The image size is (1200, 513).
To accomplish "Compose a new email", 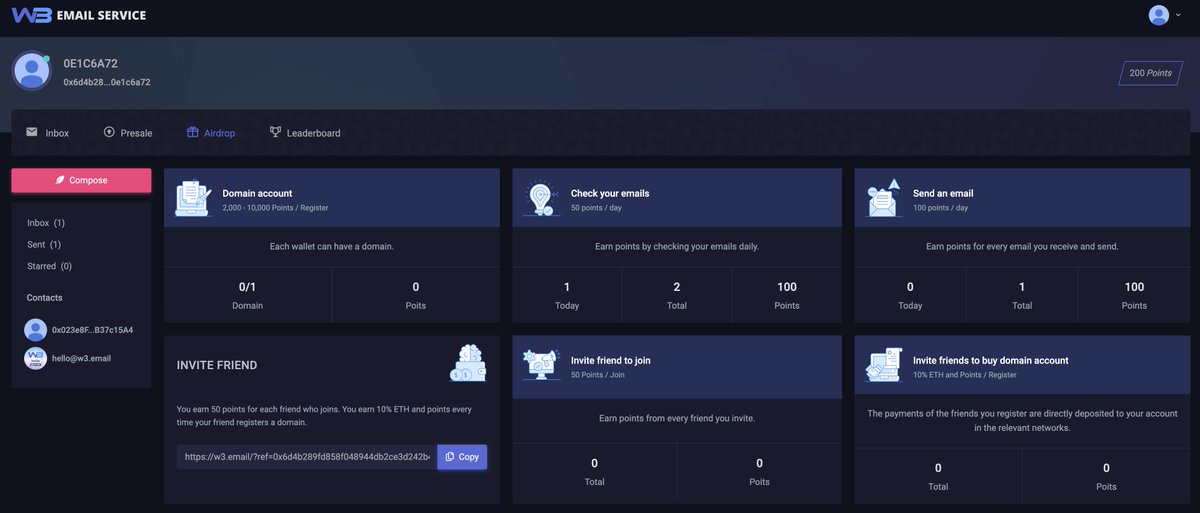I will [81, 180].
